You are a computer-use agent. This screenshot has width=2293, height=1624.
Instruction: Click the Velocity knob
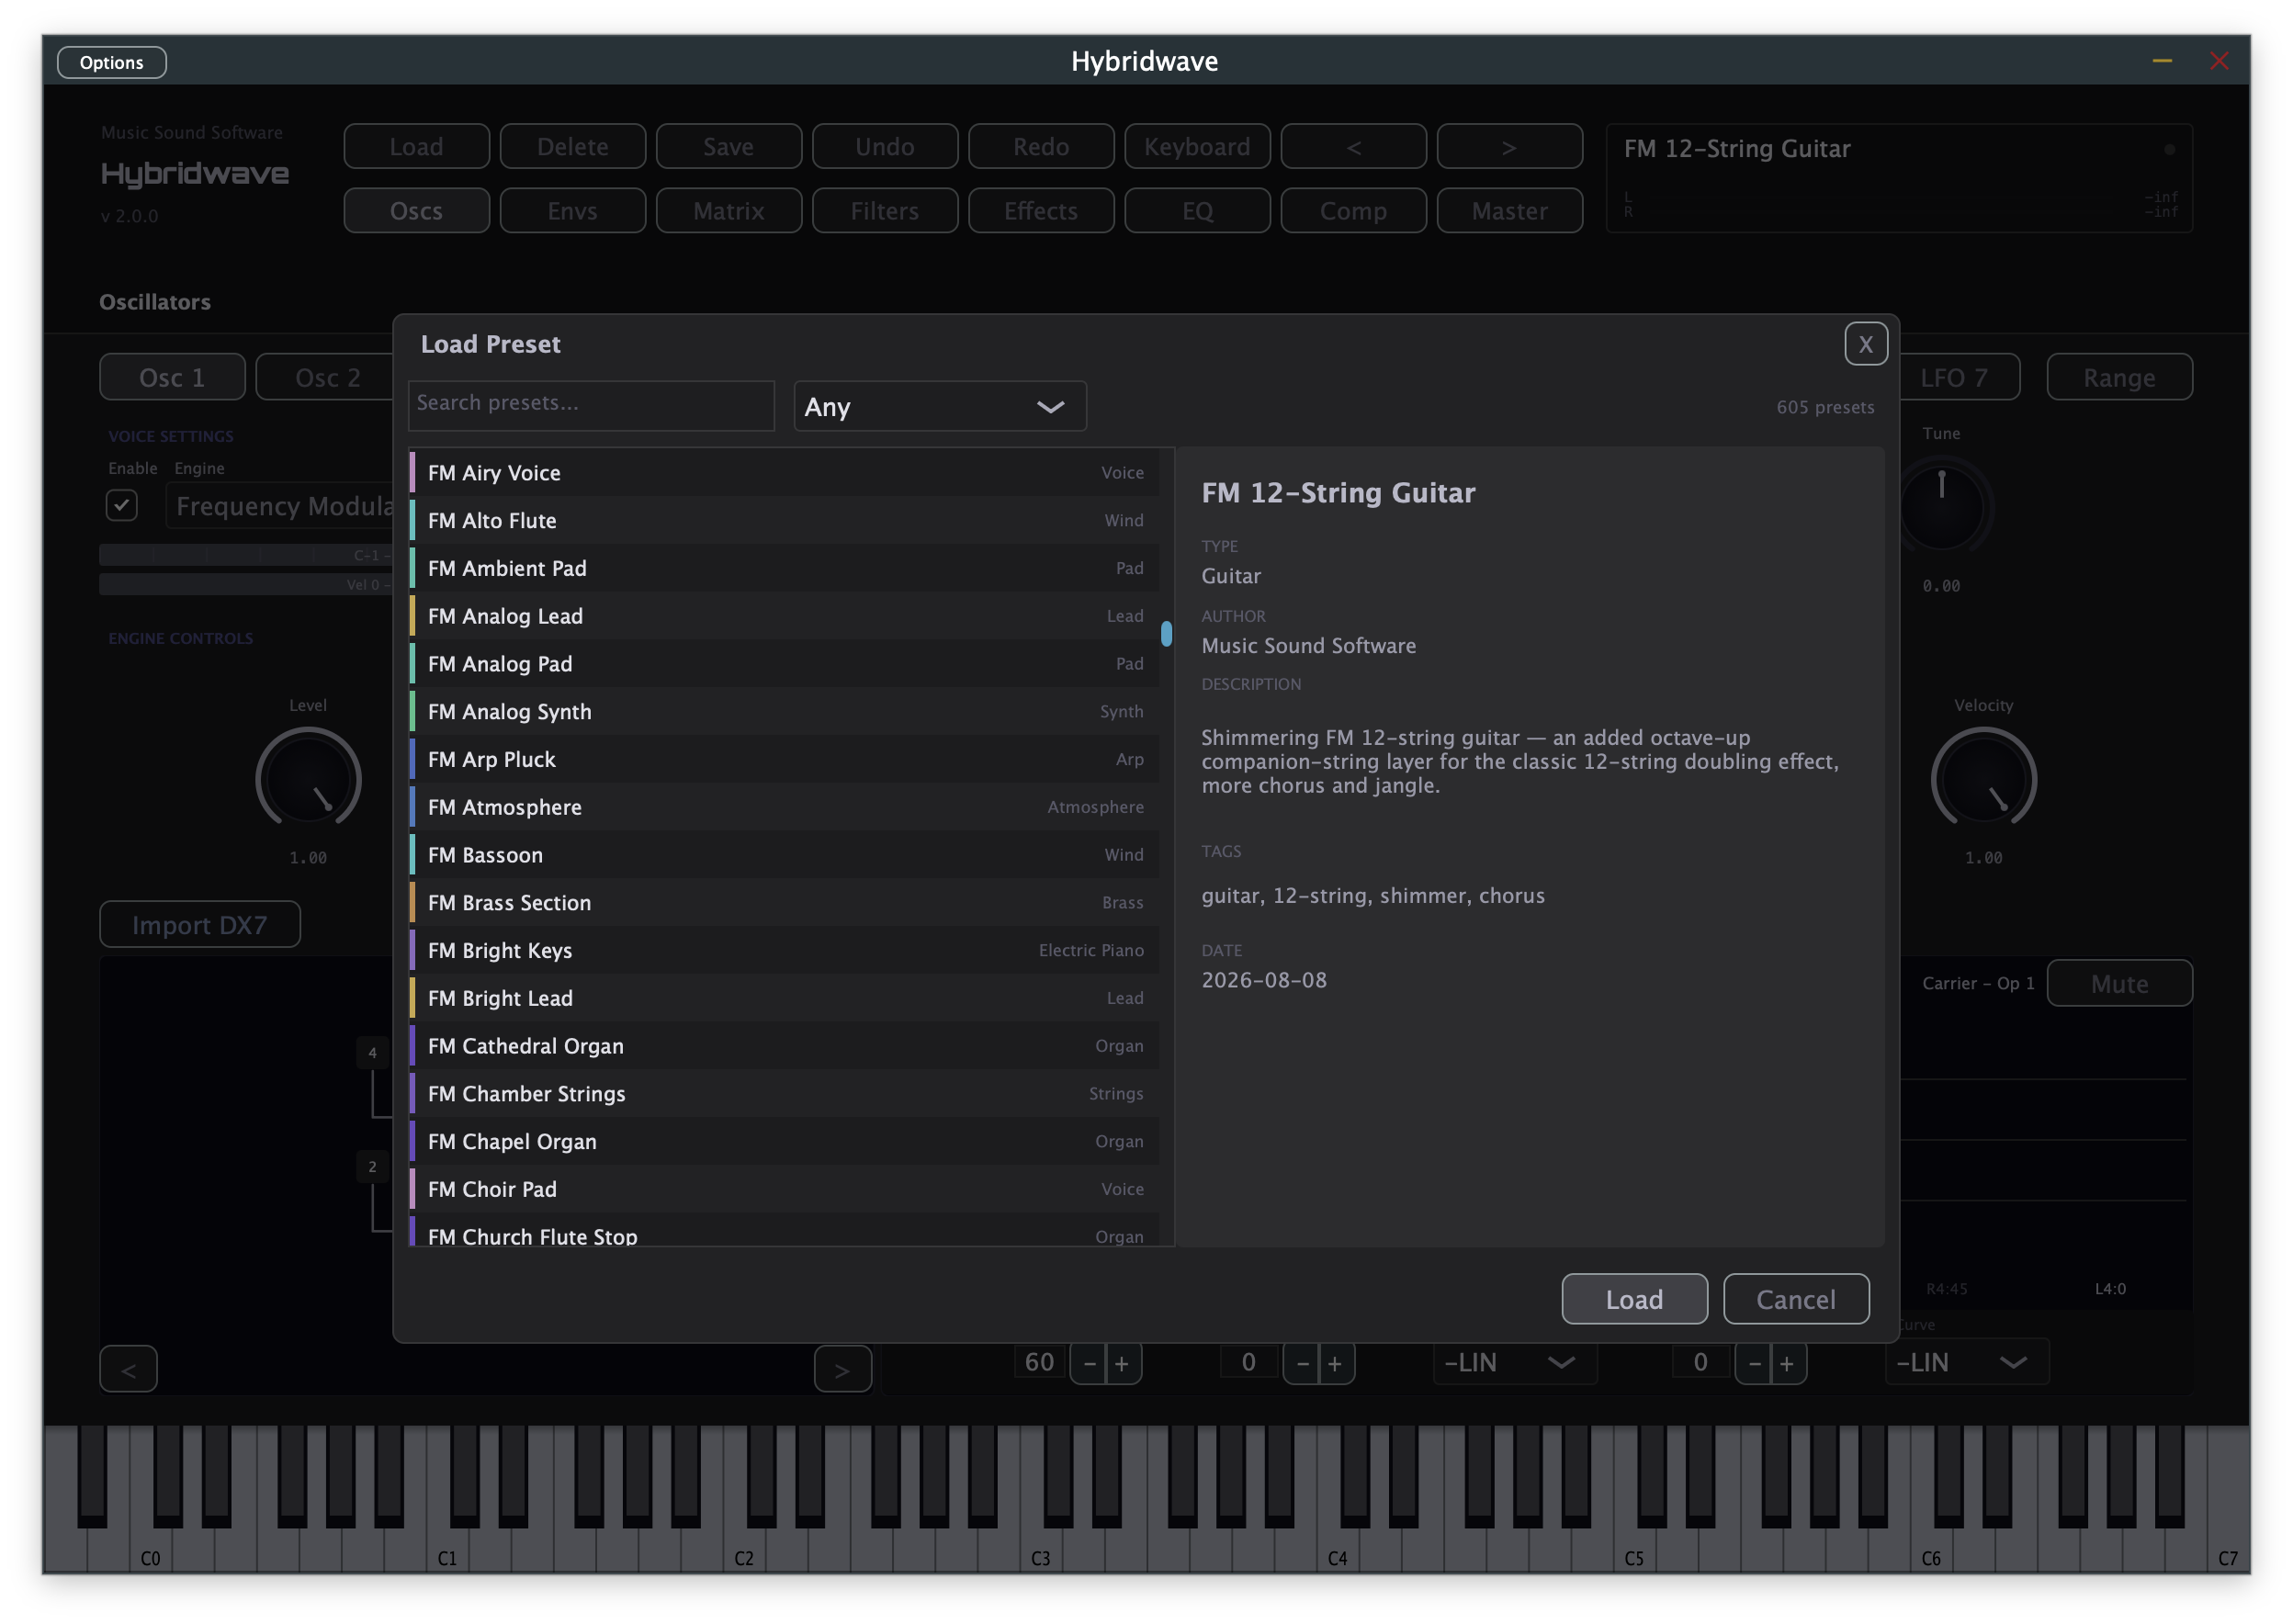coord(1983,780)
